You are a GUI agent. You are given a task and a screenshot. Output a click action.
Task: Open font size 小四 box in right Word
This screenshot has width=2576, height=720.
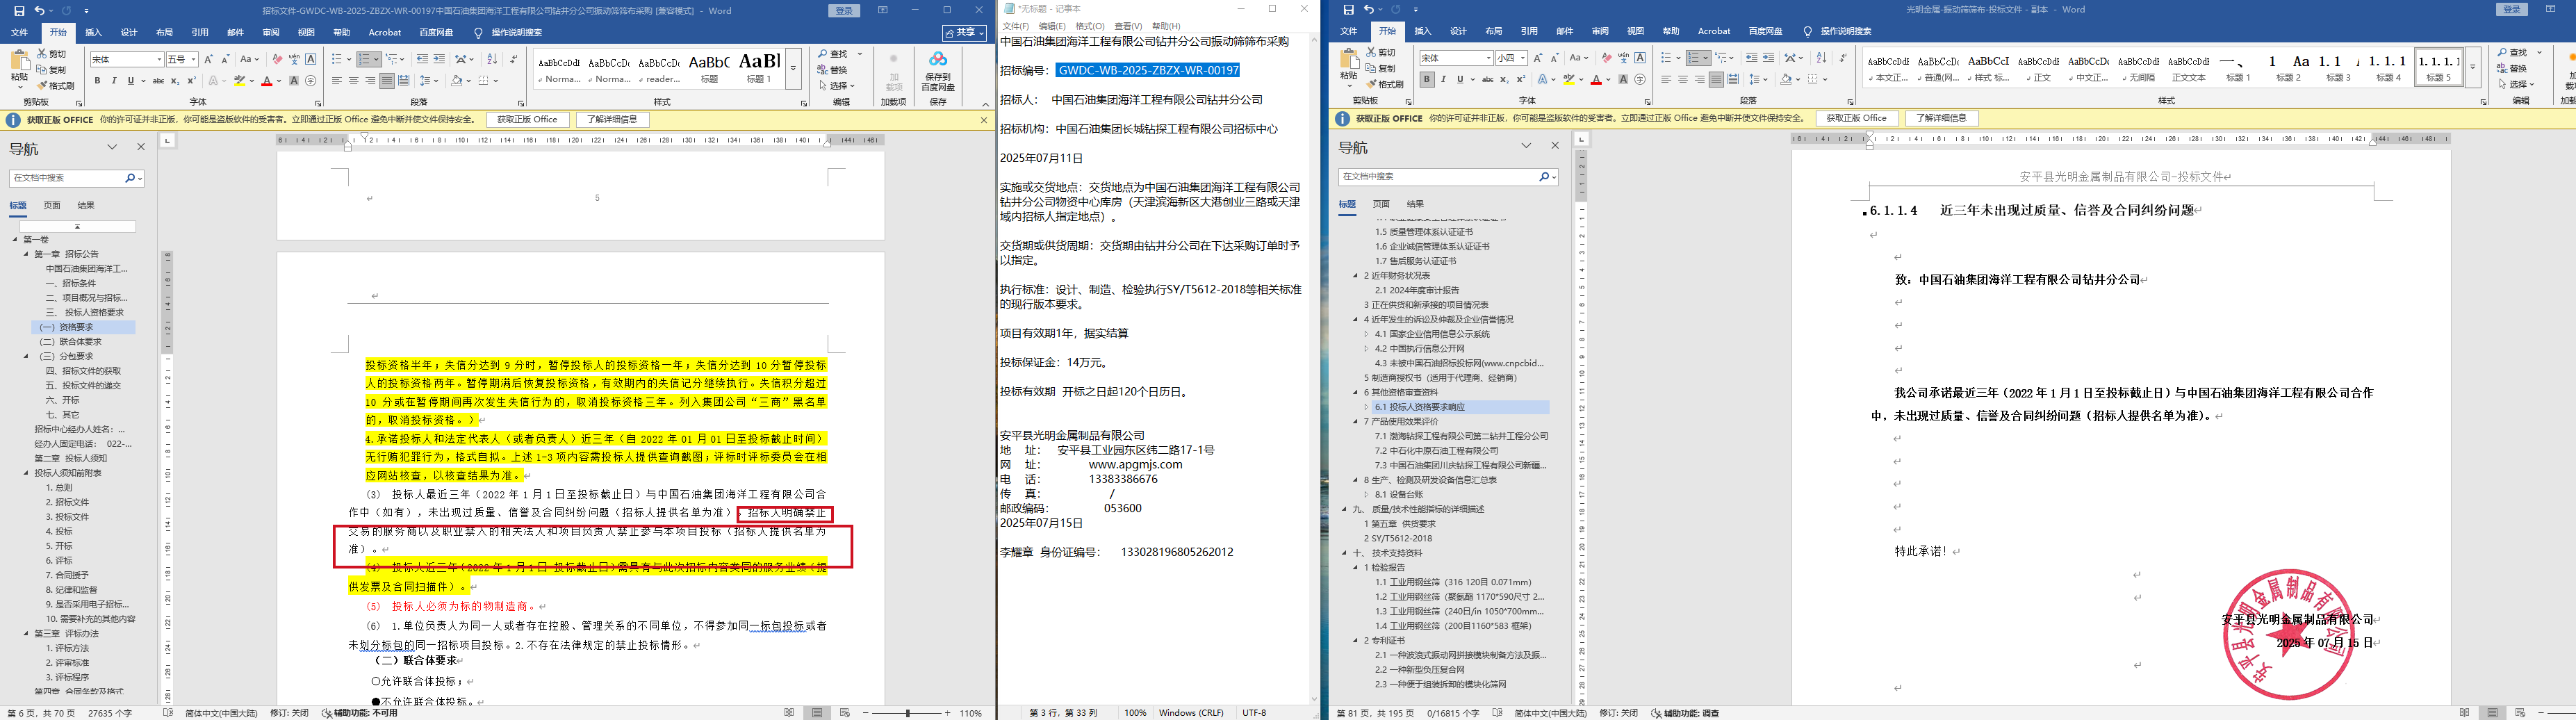point(1512,58)
